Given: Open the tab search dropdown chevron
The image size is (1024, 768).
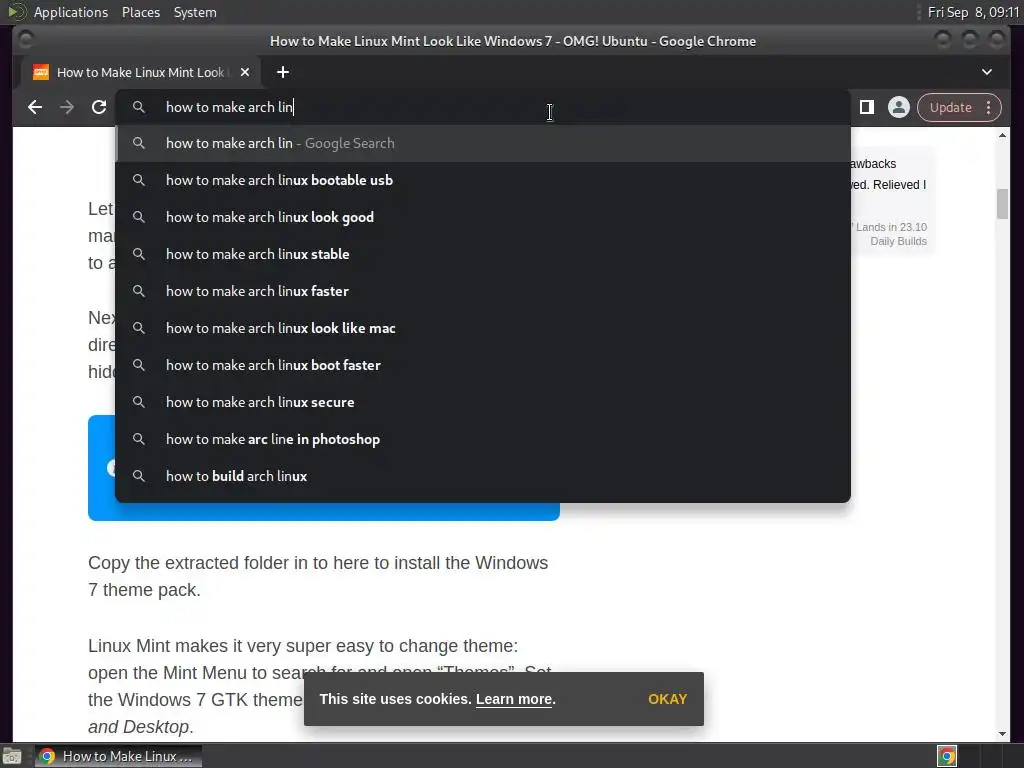Looking at the screenshot, I should coord(987,72).
